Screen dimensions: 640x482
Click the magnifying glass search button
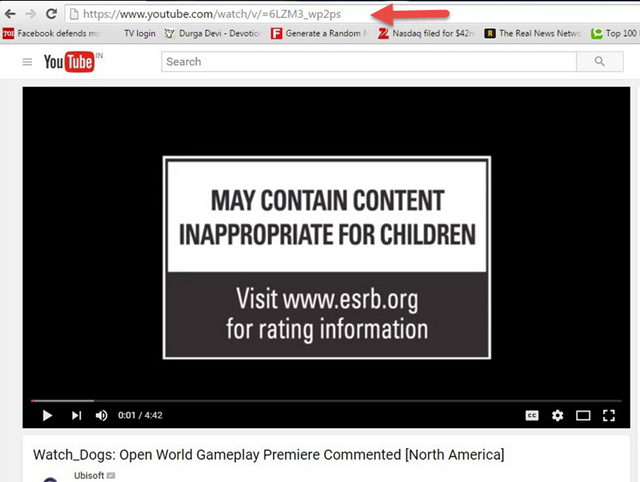(x=600, y=62)
